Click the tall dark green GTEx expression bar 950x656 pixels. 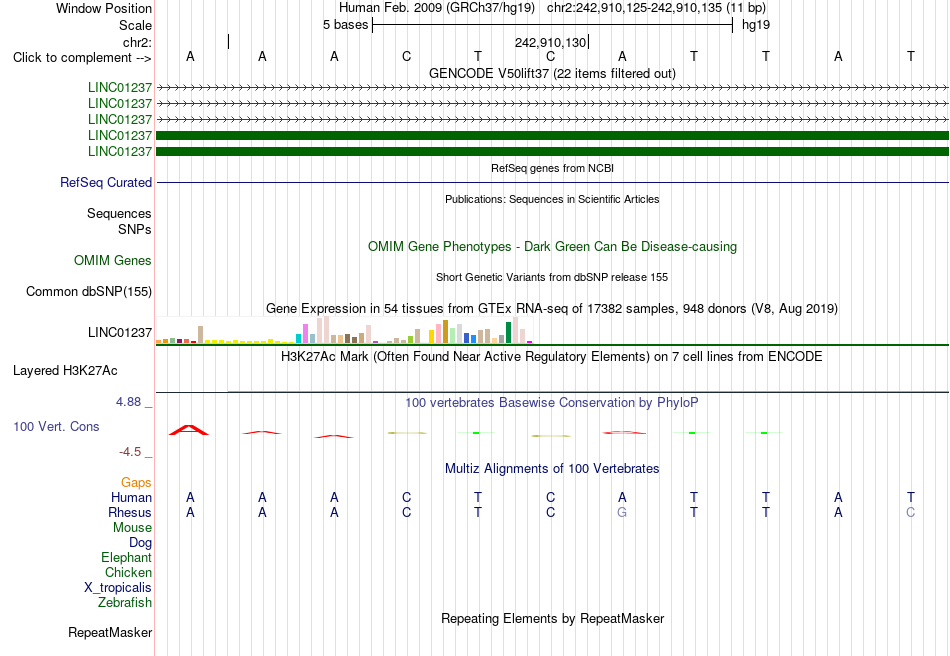click(508, 333)
